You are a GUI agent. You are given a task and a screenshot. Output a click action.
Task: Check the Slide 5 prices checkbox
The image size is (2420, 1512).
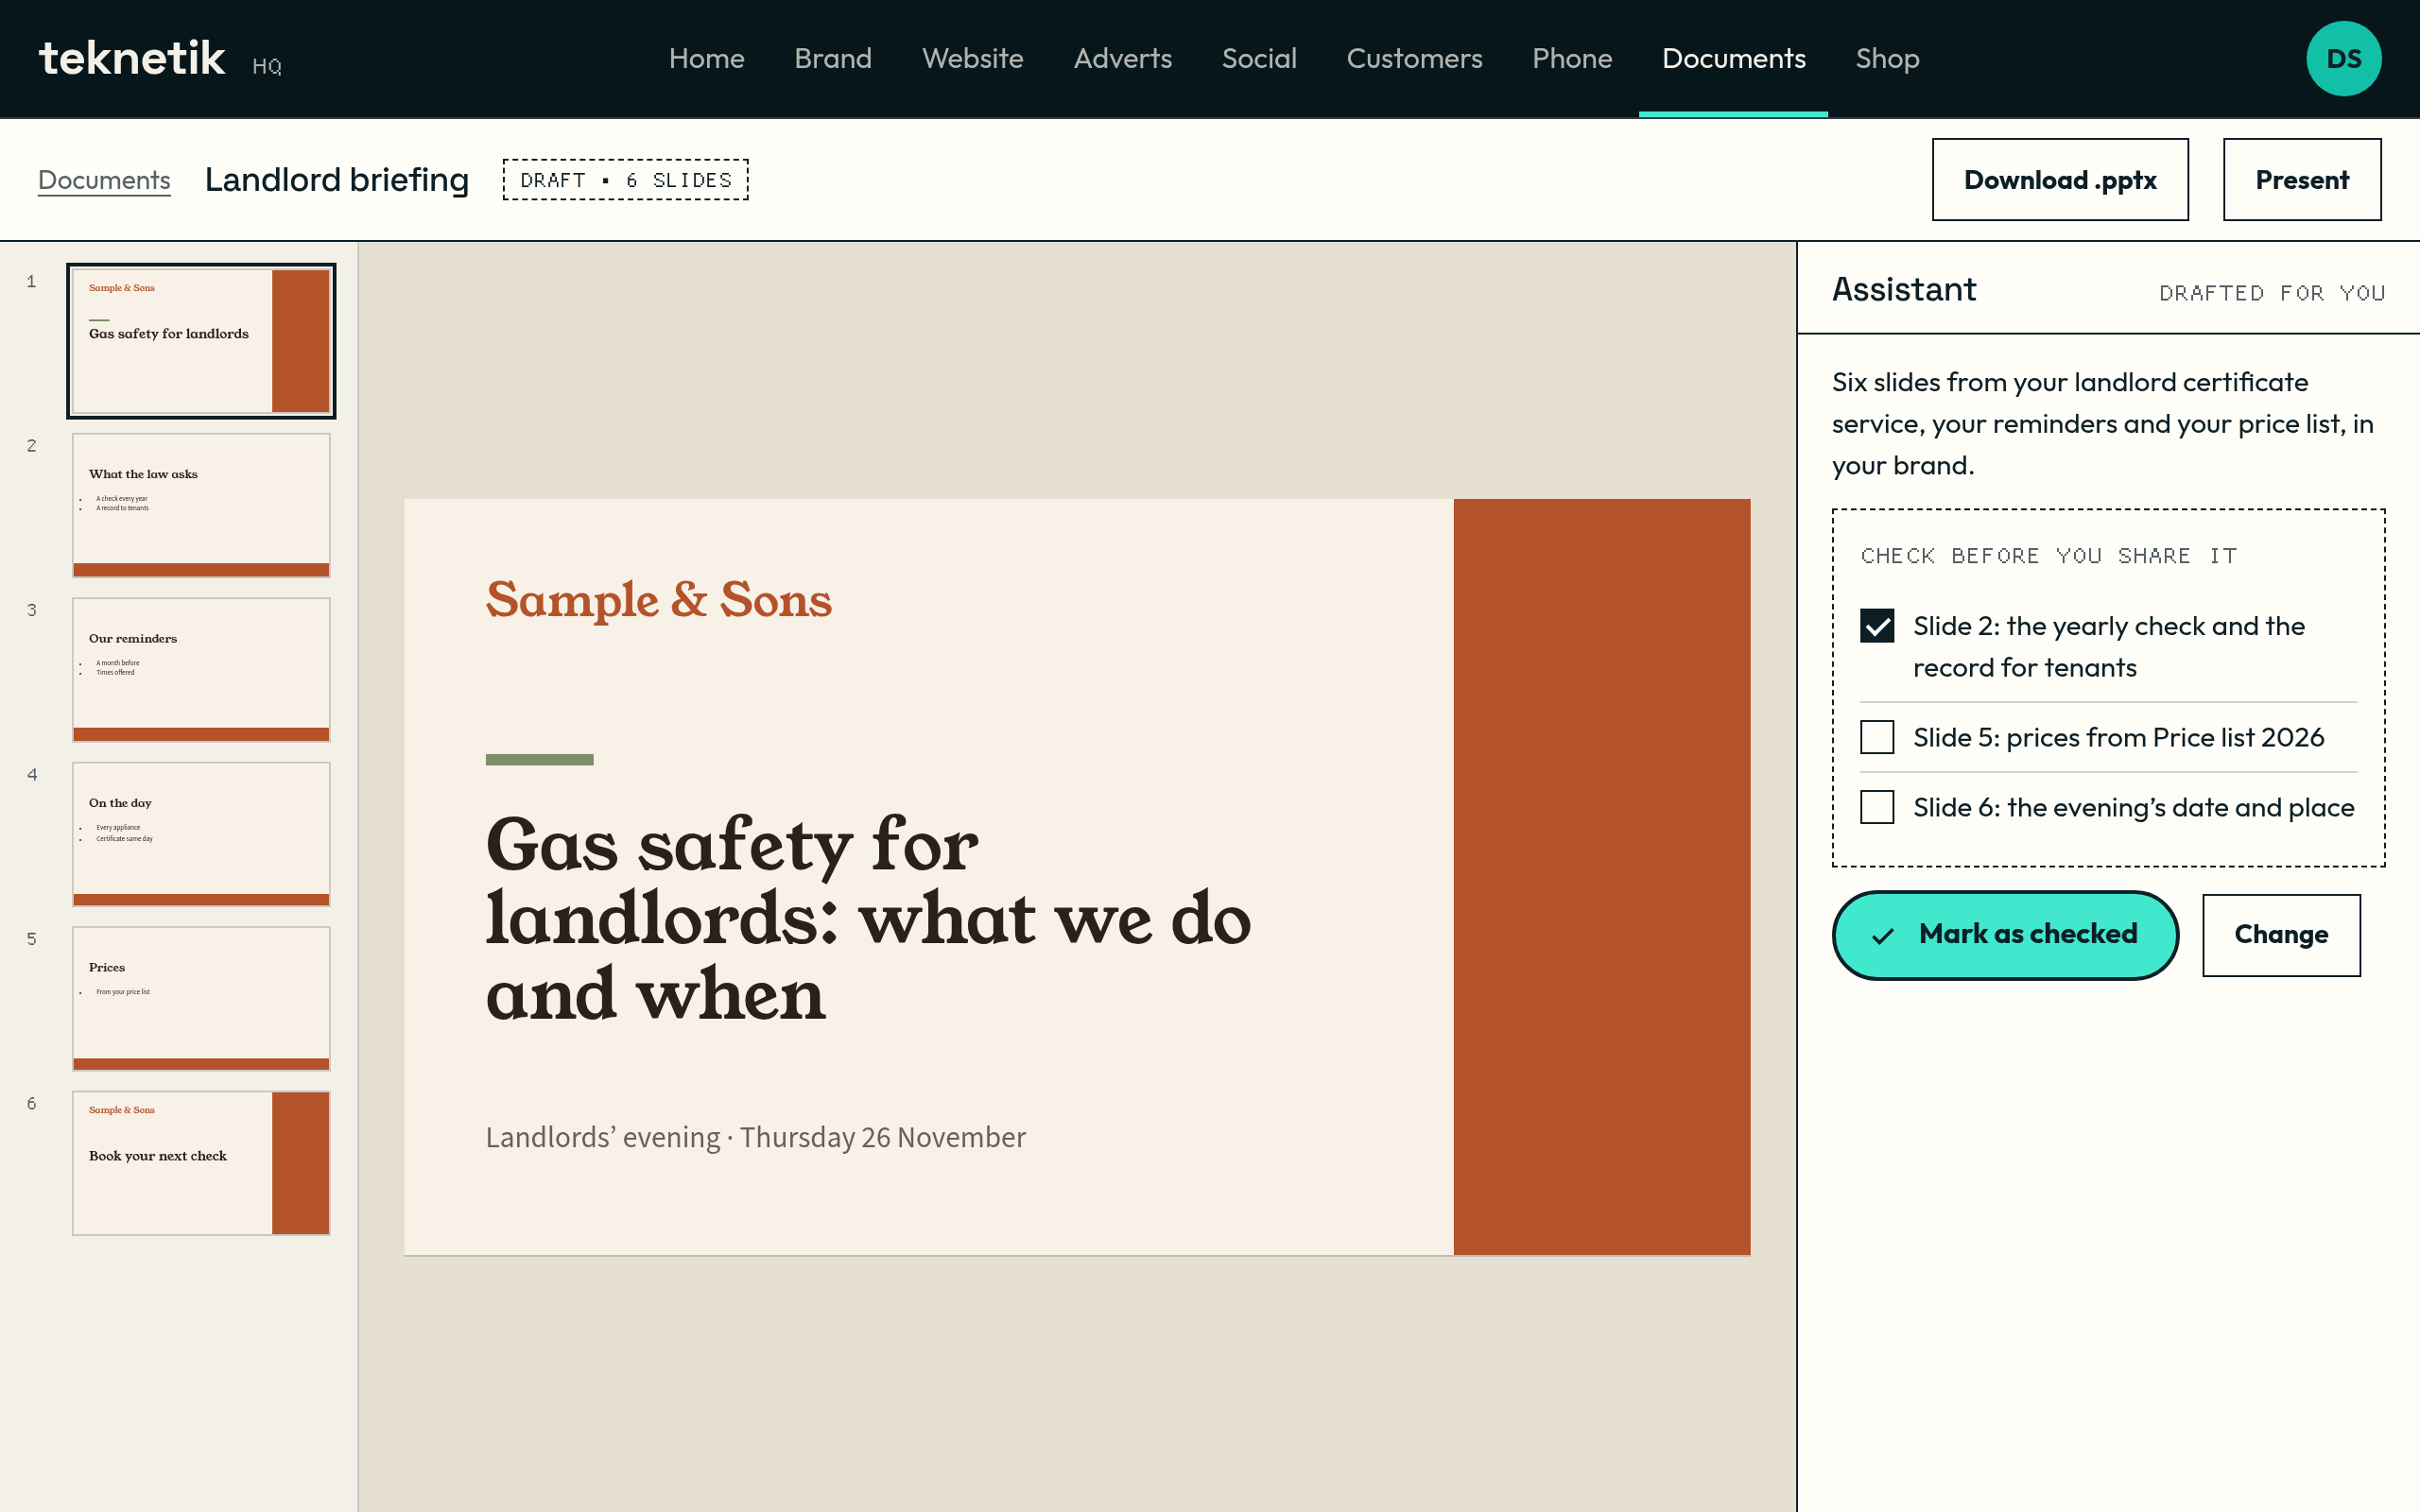tap(1877, 738)
